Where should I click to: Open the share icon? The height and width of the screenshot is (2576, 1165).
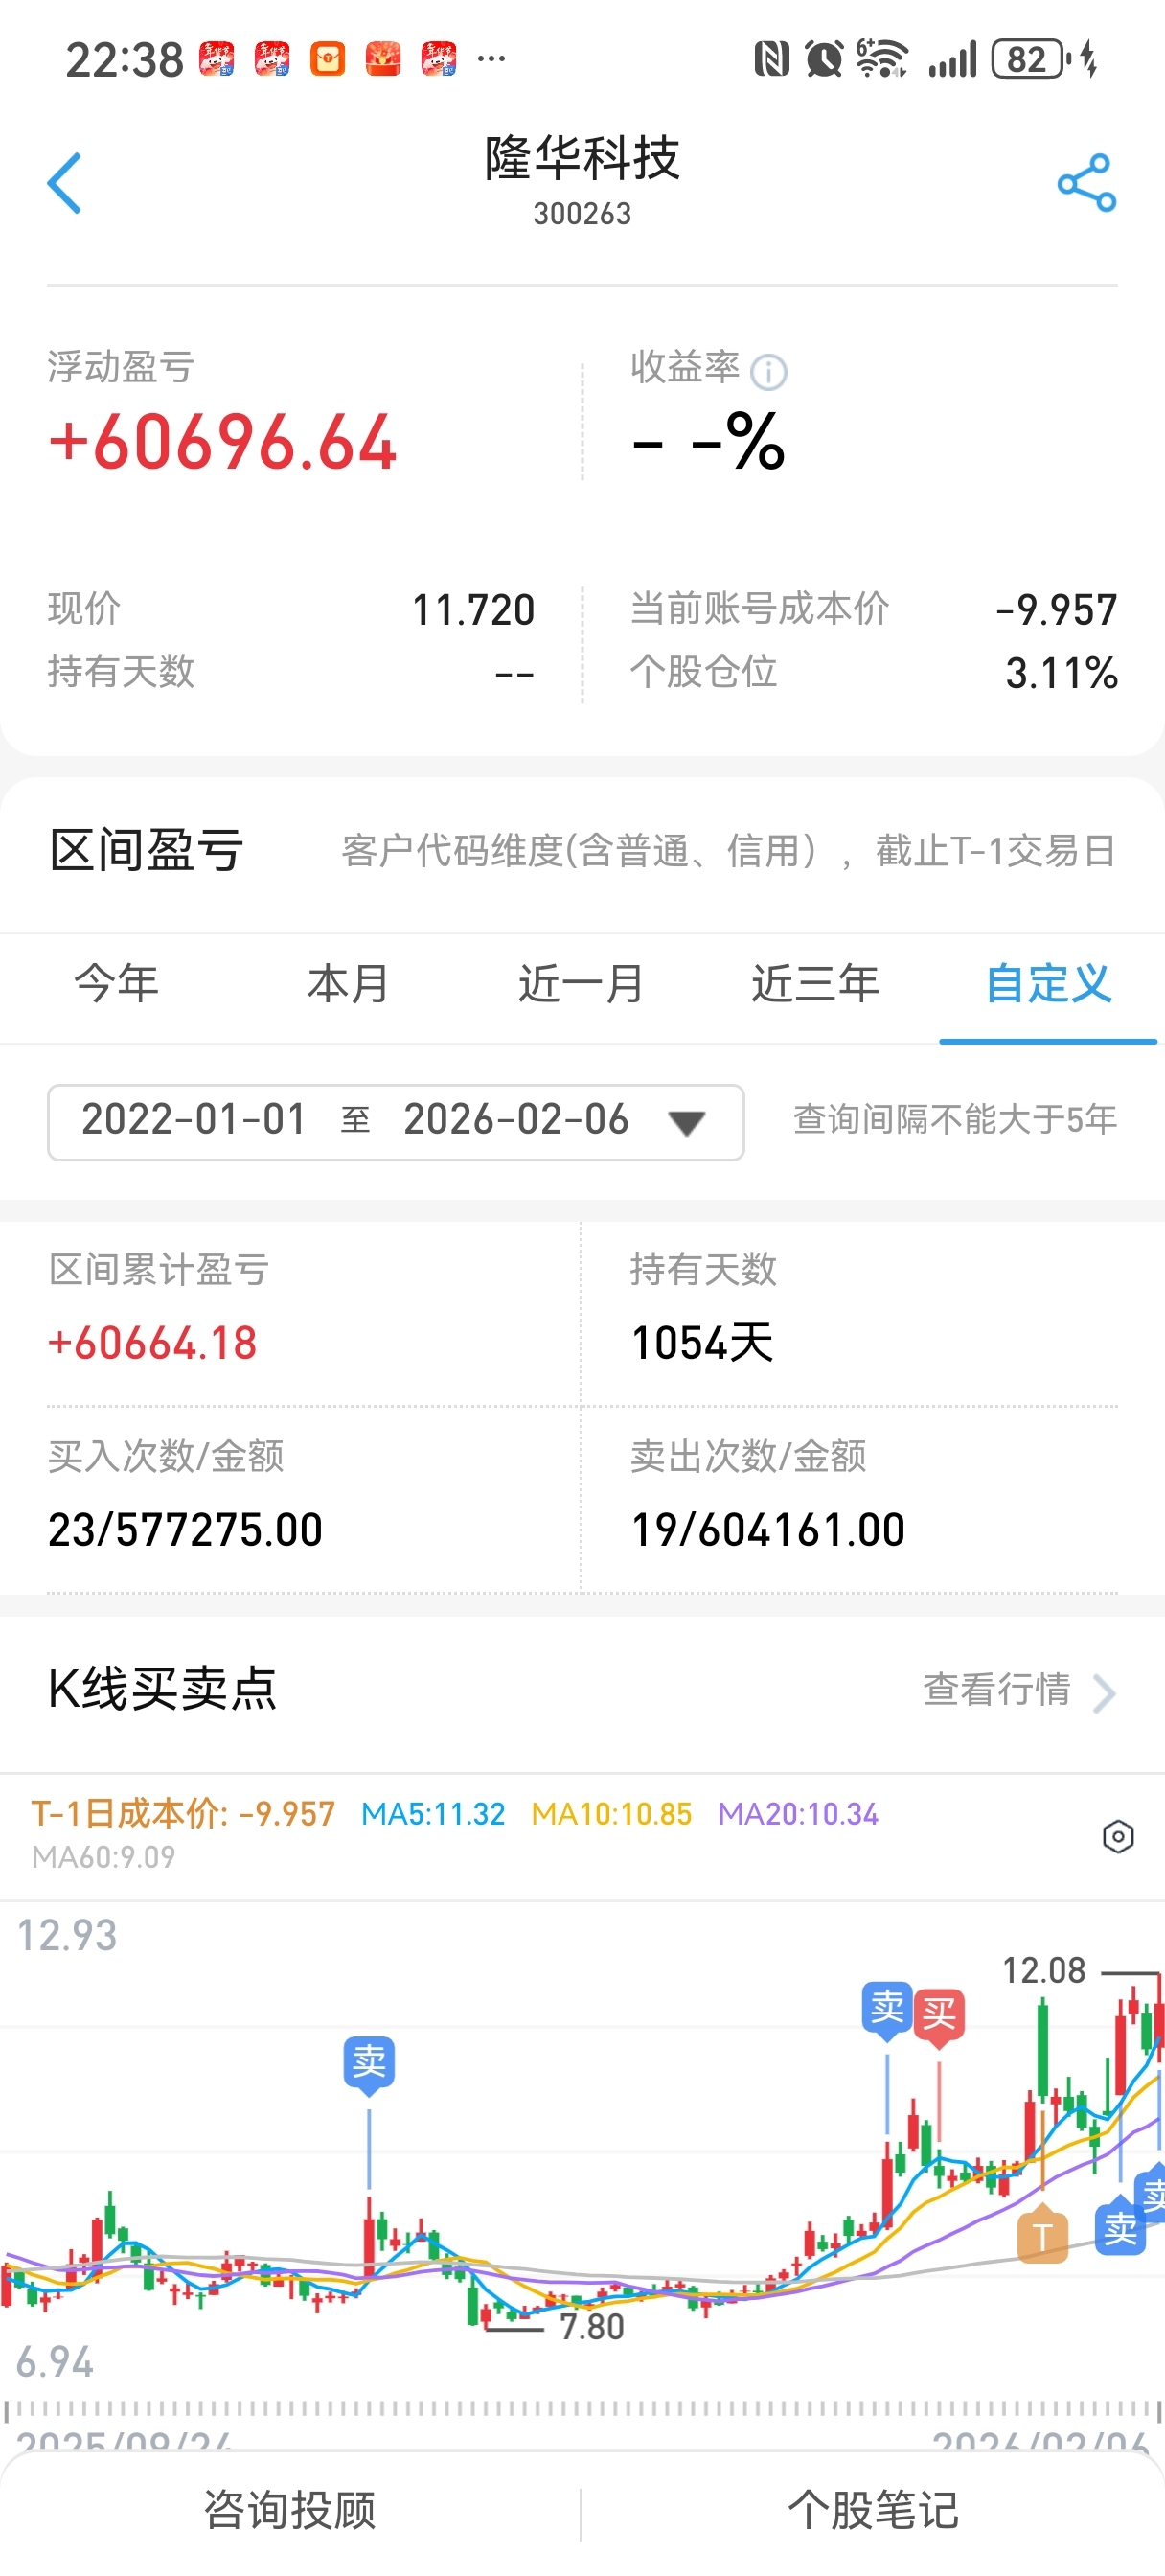[1086, 183]
